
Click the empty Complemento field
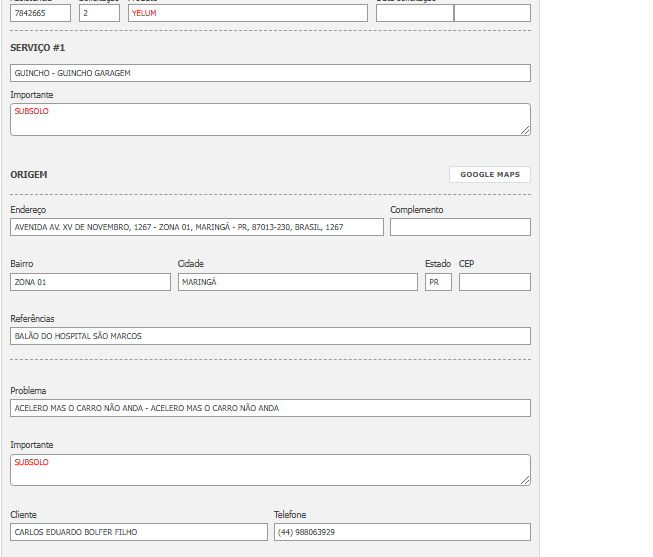(461, 227)
